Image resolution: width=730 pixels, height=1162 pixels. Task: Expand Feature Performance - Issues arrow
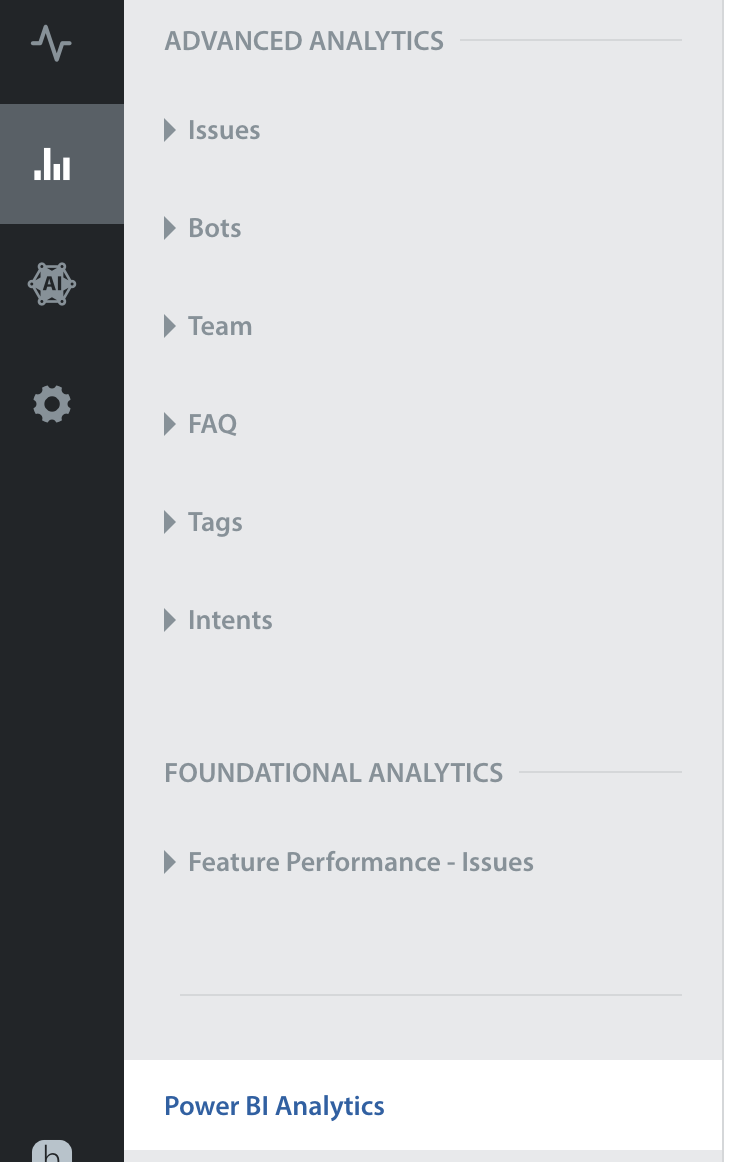[170, 863]
